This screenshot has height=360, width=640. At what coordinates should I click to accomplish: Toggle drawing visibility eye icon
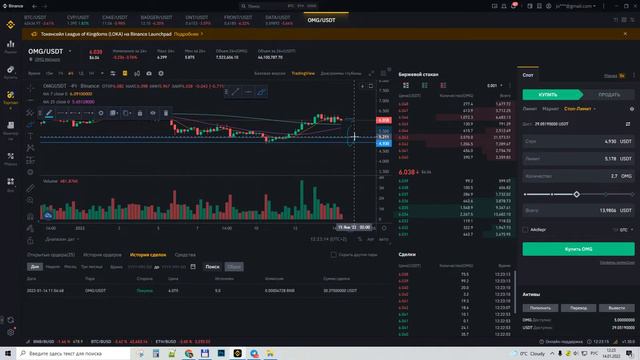pos(153,113)
